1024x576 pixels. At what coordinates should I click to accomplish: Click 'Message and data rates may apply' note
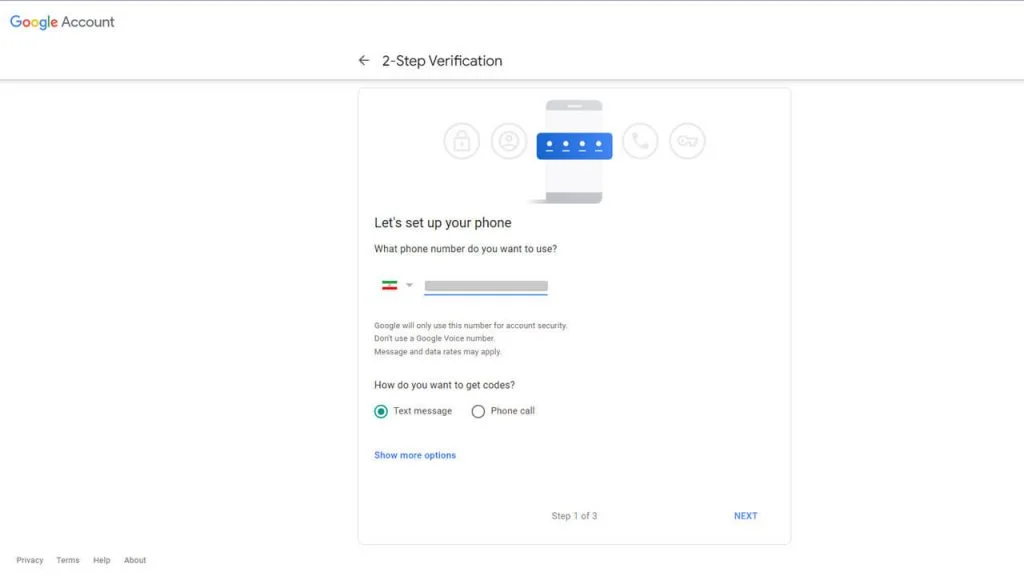(x=438, y=351)
